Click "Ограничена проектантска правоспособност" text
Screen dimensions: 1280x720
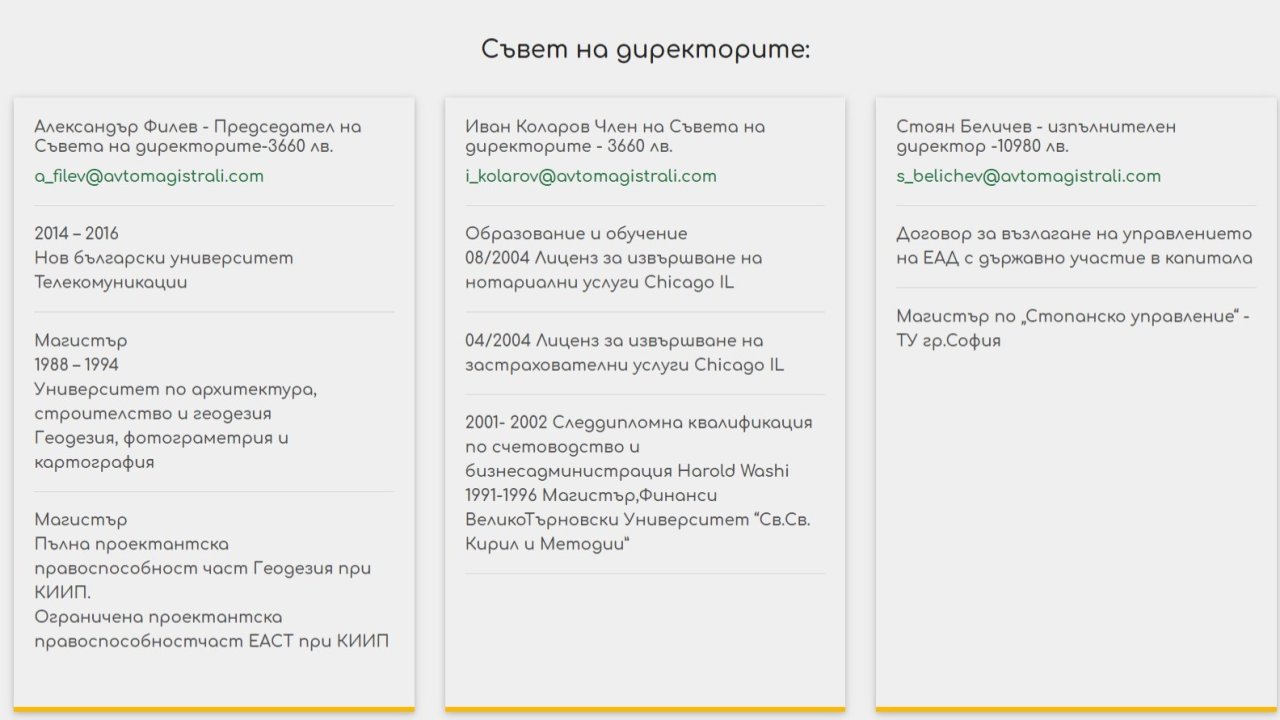pos(211,629)
